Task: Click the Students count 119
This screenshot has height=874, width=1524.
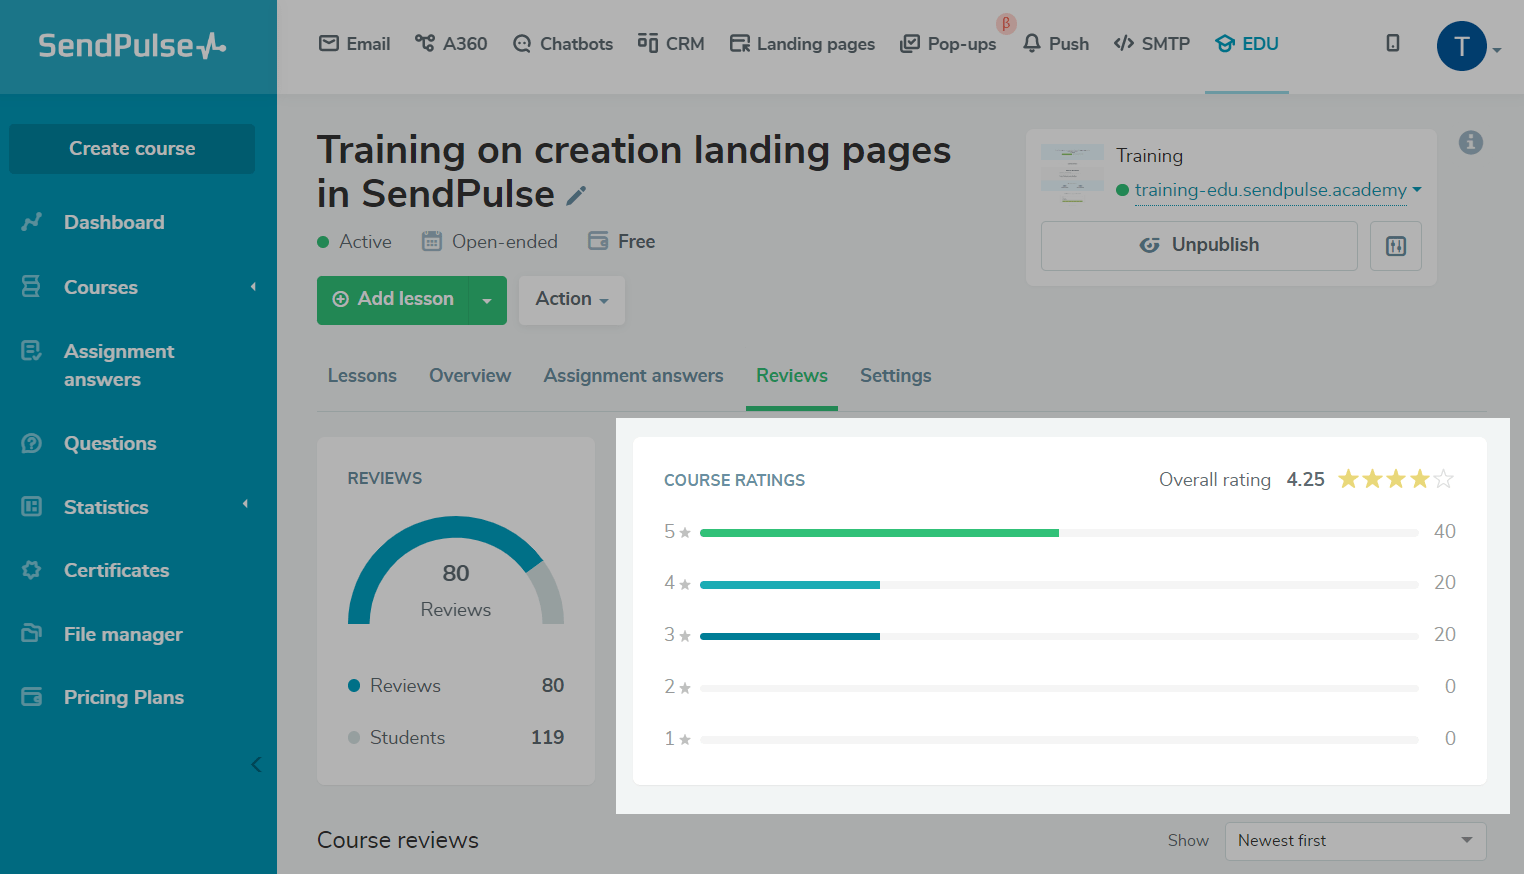Action: 547,737
